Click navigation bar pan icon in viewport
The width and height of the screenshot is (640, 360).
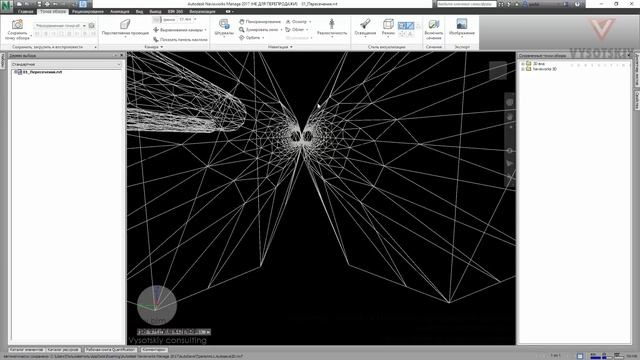(510, 117)
